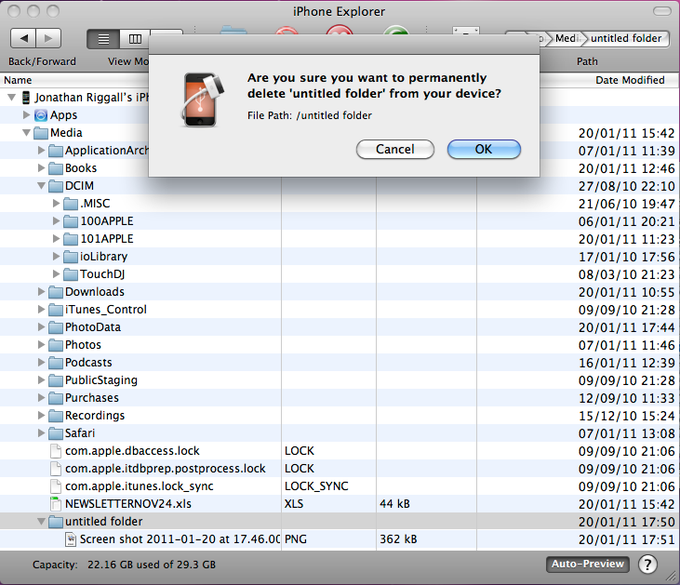680x585 pixels.
Task: Sort by the Date Modified column header
Action: pos(630,80)
